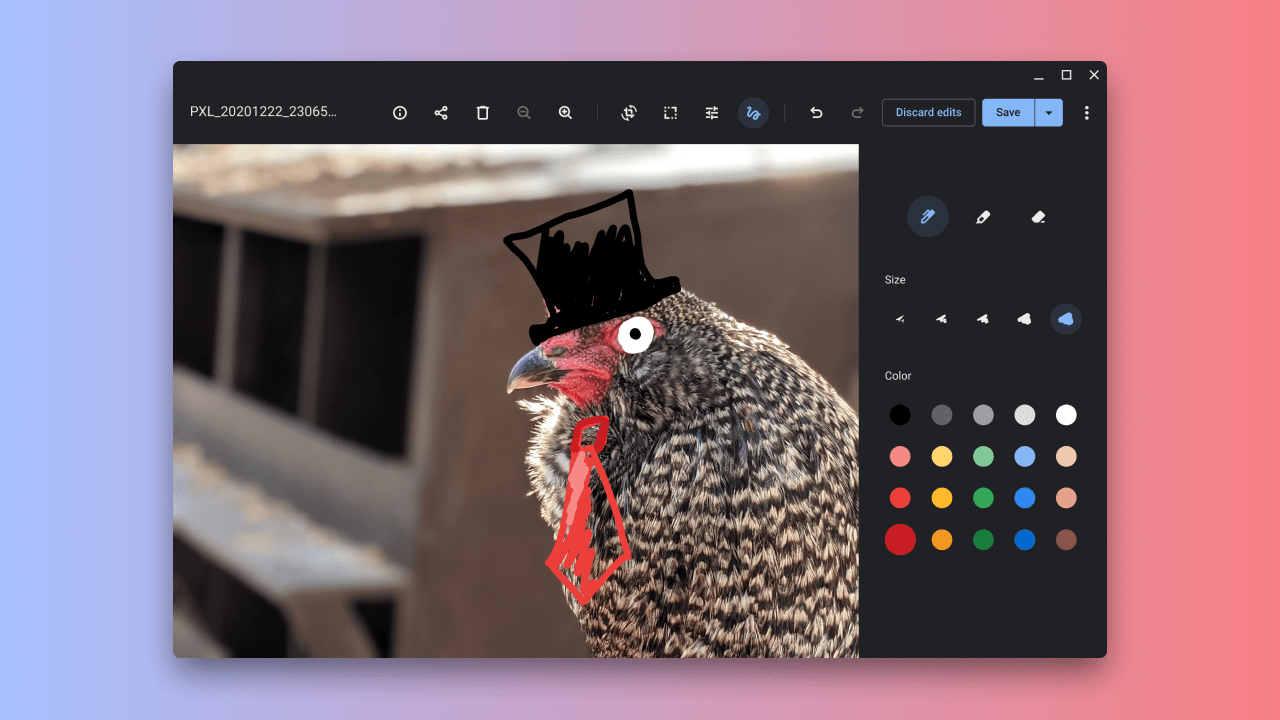The image size is (1280, 720).
Task: Choose the smallest brush size
Action: coord(900,319)
